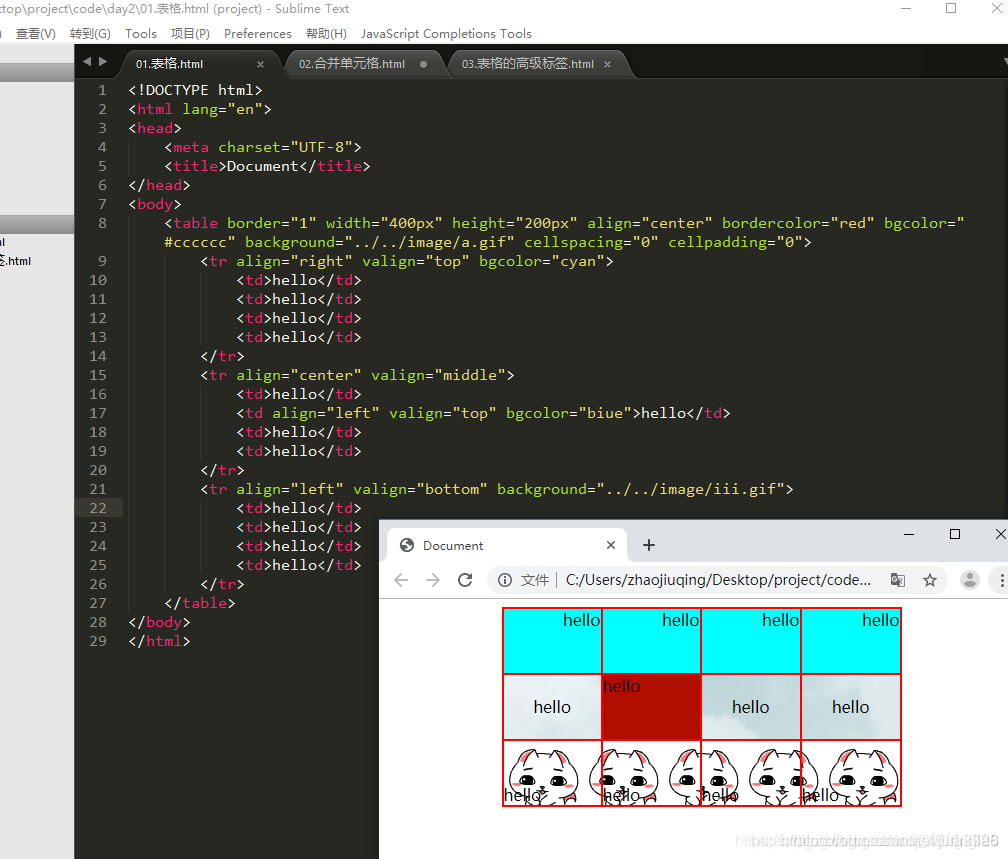The width and height of the screenshot is (1008, 859).
Task: Close the 03.表格的高级标签.html tab
Action: click(x=608, y=64)
